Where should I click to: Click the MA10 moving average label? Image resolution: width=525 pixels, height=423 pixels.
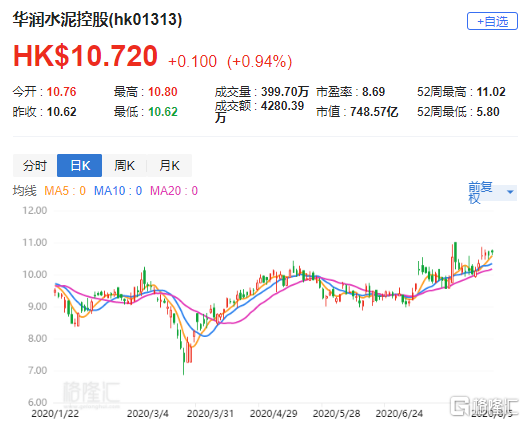[118, 191]
